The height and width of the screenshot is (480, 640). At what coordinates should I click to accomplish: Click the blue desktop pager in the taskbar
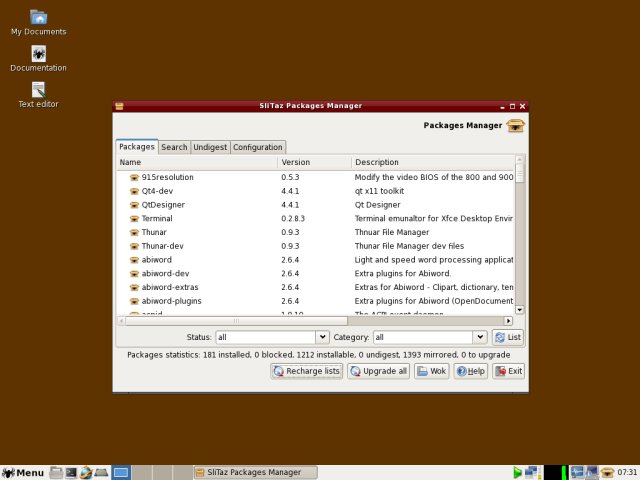tap(121, 473)
